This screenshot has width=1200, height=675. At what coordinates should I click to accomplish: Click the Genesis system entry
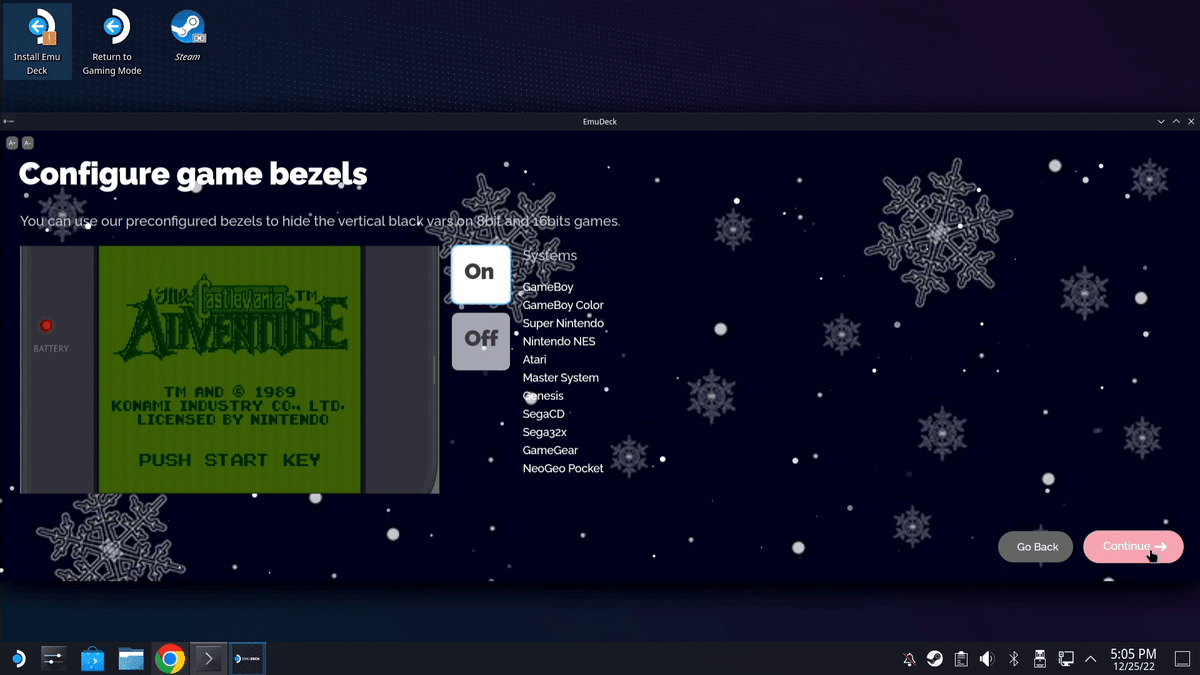(543, 396)
